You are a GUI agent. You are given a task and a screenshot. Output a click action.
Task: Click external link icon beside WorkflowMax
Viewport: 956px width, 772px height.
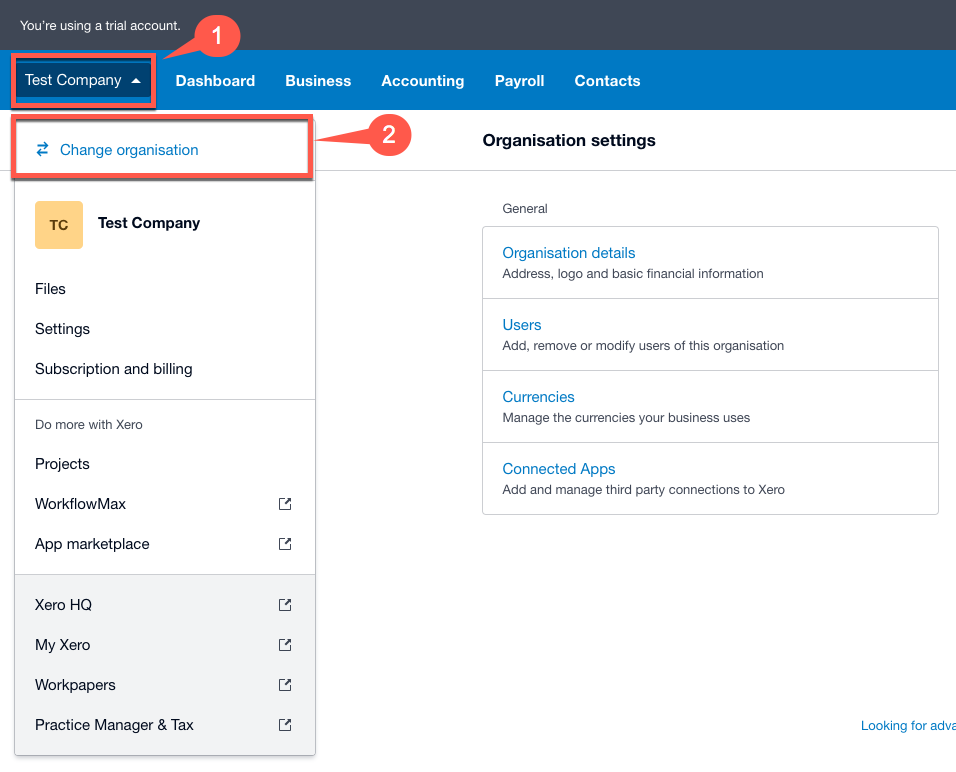pos(285,504)
